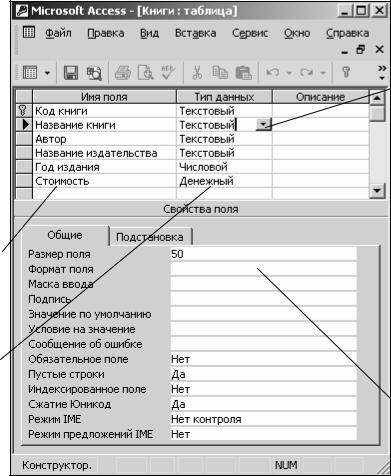Screen dimensions: 391x476
Task: Click the Undo arrow icon
Action: coord(273,72)
